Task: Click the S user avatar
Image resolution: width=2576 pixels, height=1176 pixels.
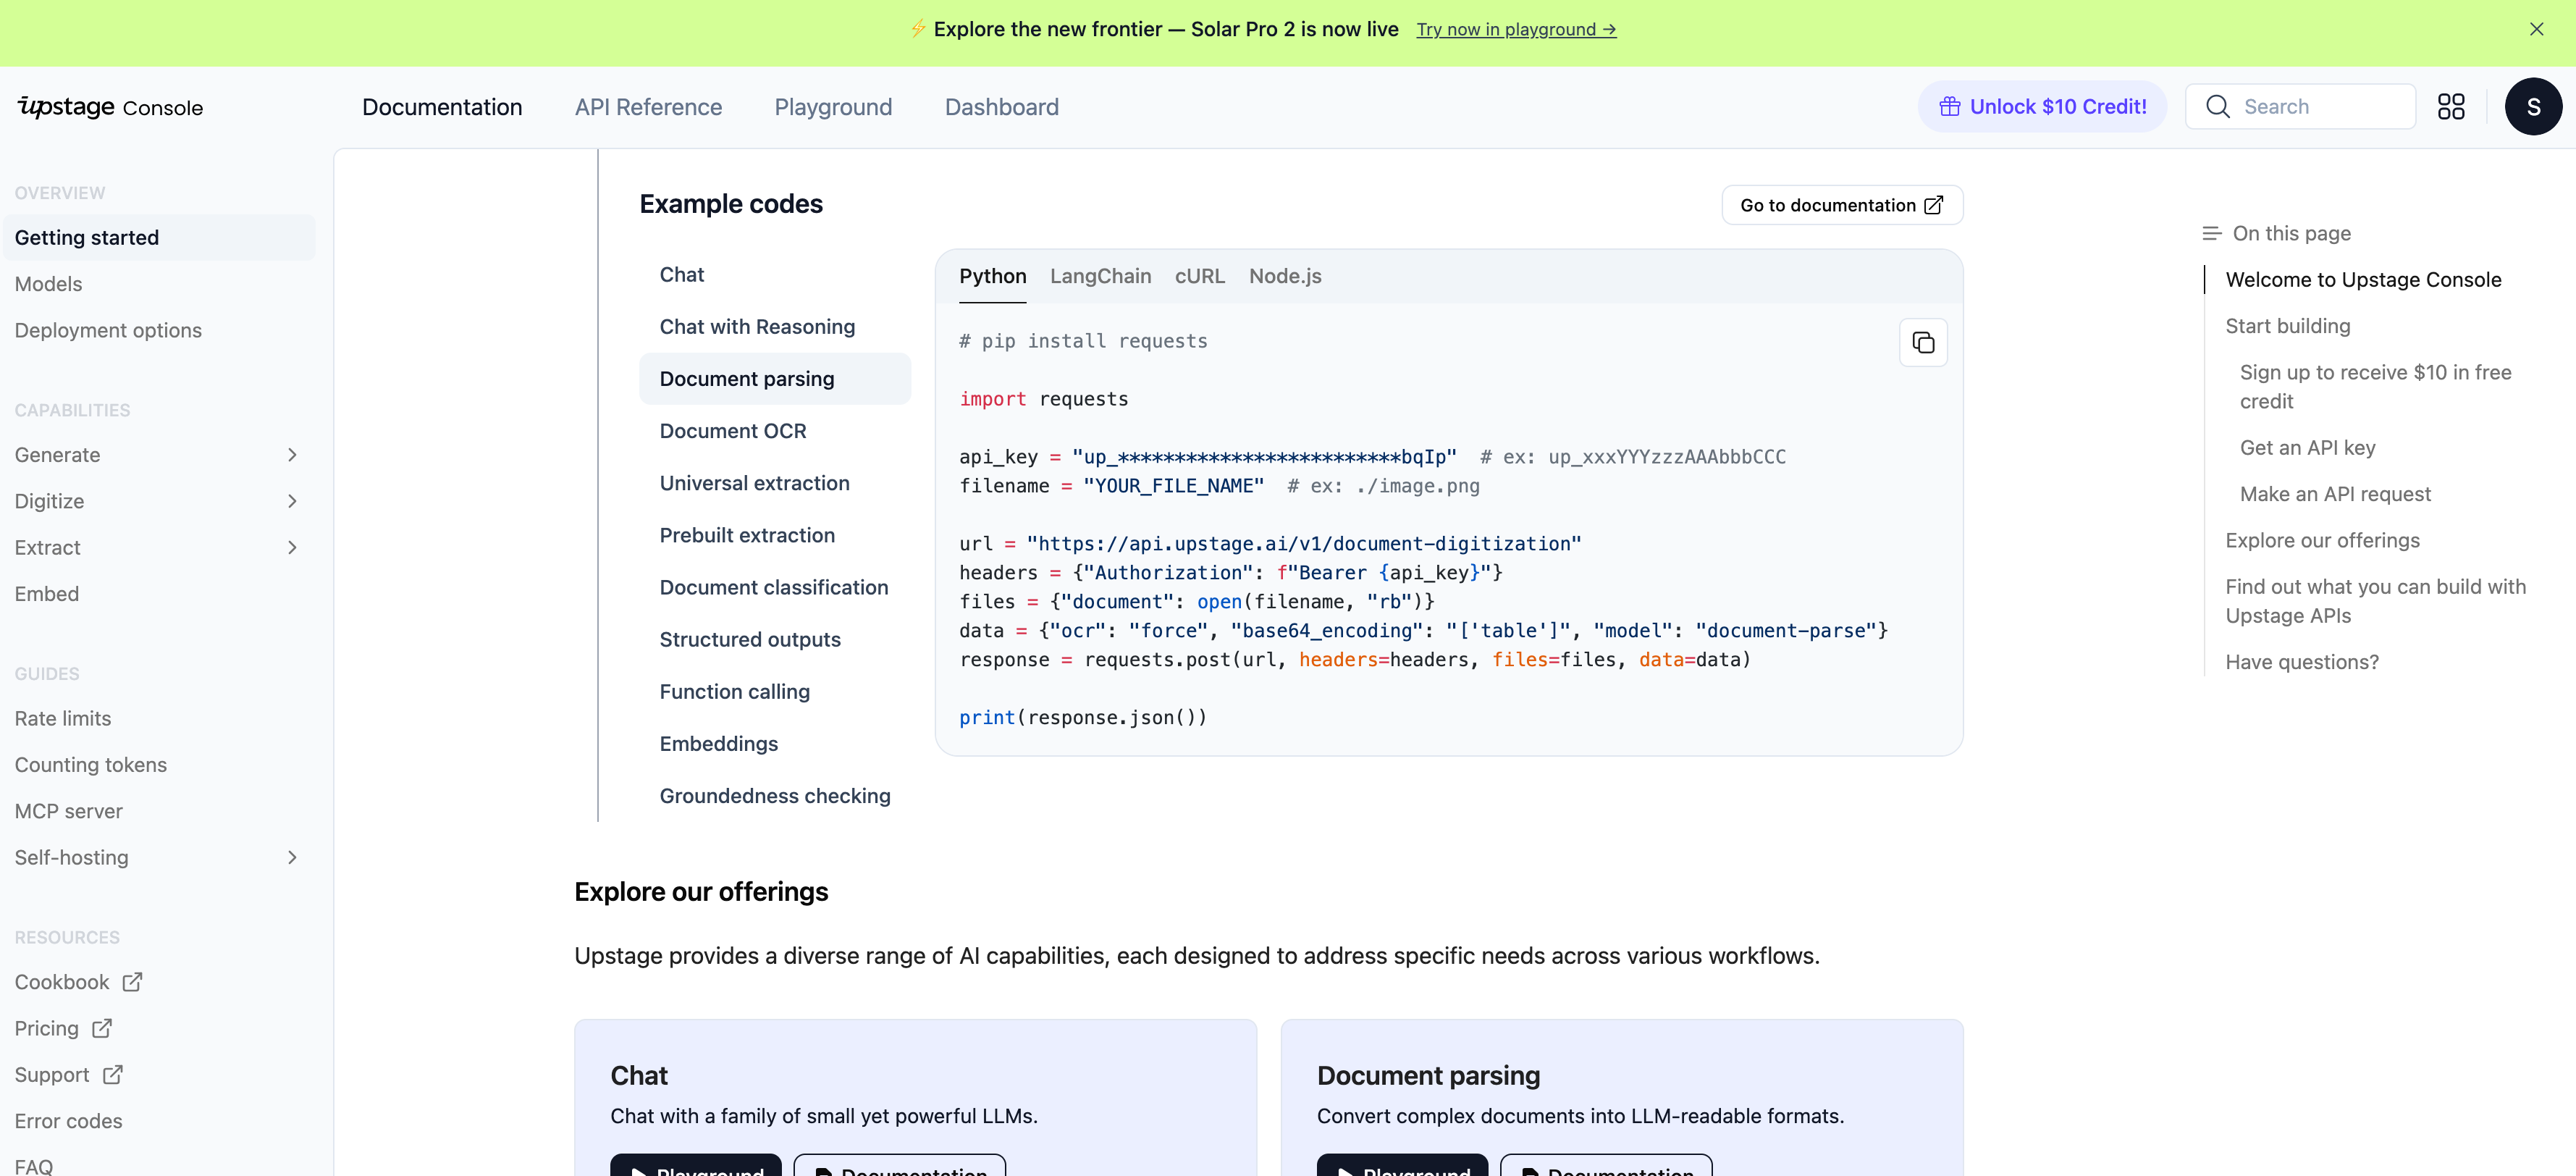Action: coord(2532,107)
